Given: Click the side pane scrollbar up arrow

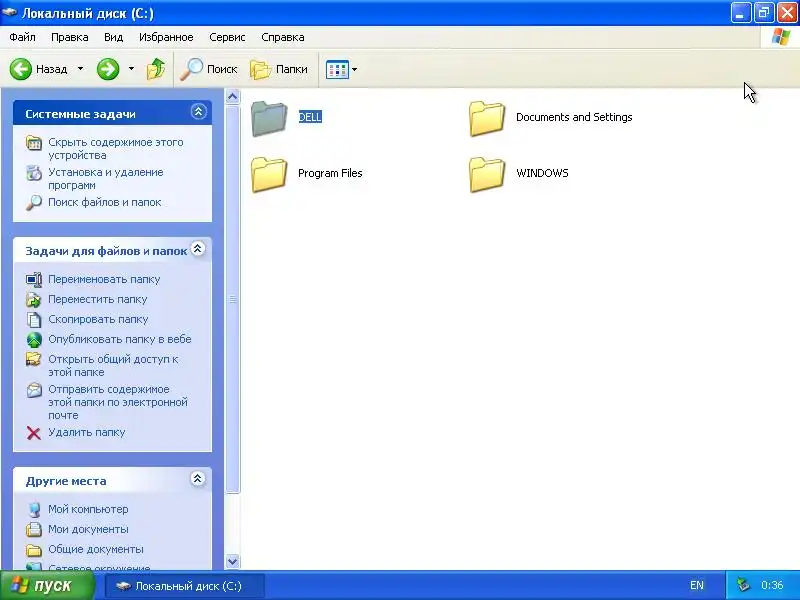Looking at the screenshot, I should click(233, 96).
